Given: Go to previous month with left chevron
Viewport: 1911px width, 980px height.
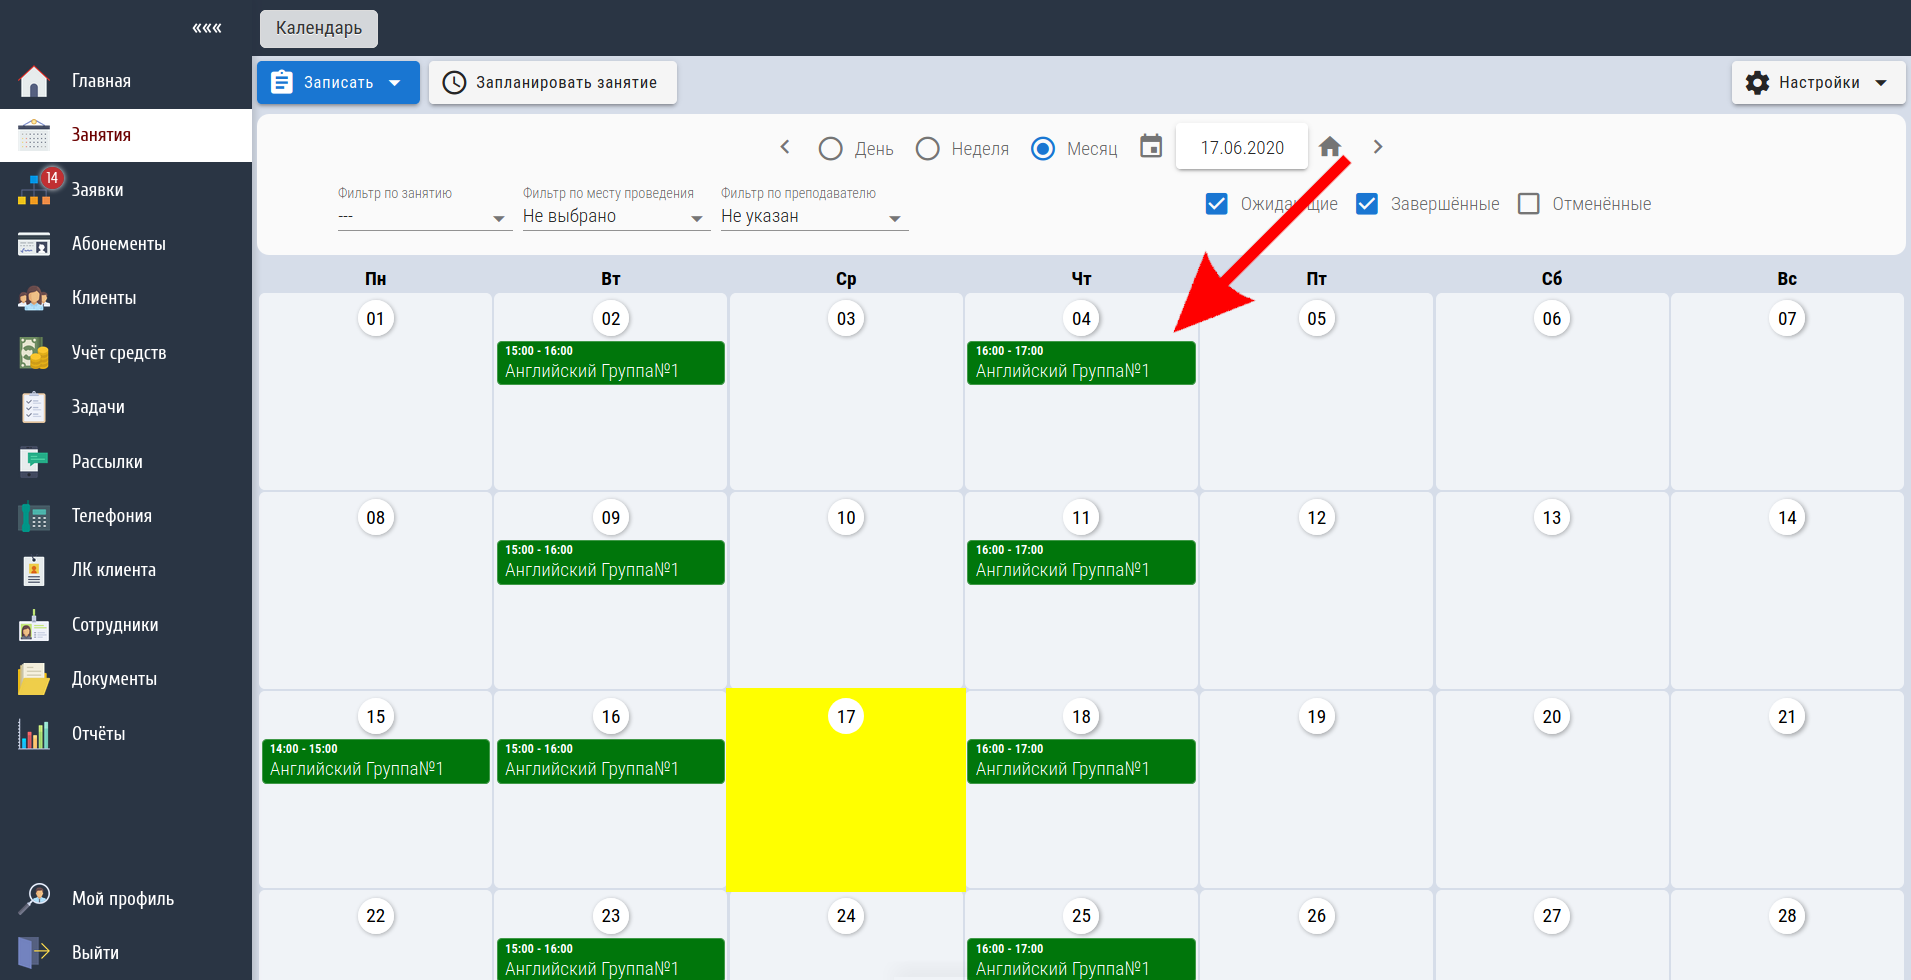Looking at the screenshot, I should click(x=785, y=147).
